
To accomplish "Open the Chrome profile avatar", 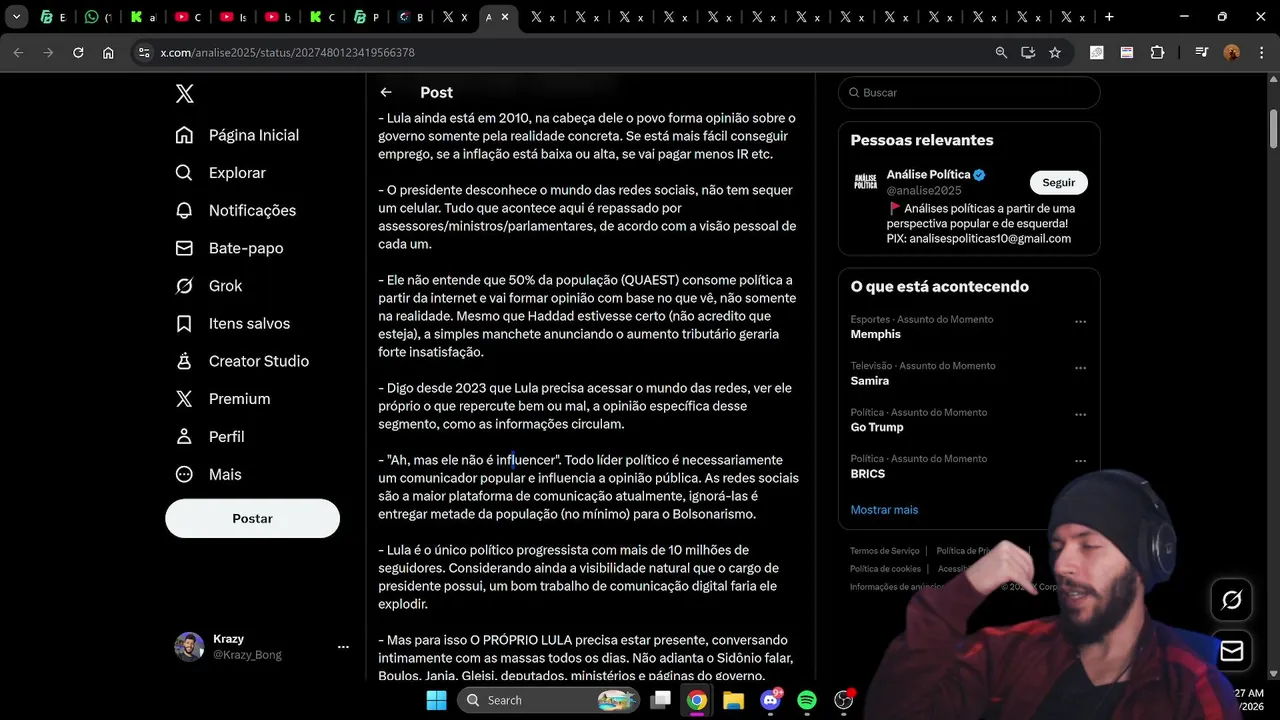I will tap(1232, 52).
